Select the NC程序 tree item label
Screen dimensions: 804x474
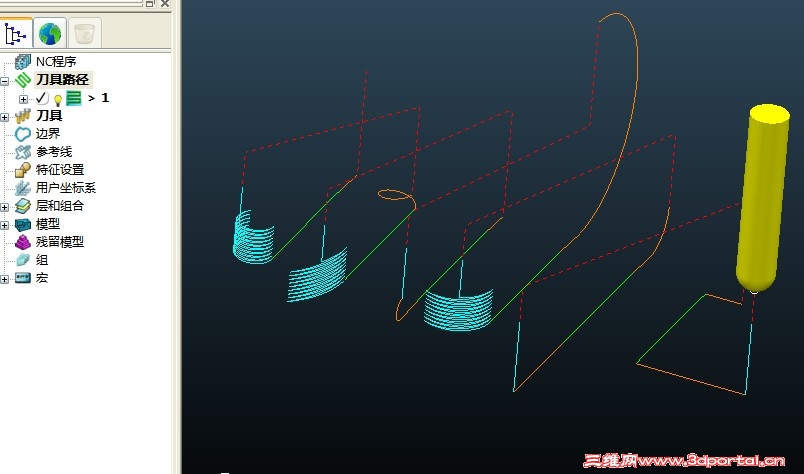click(x=56, y=62)
